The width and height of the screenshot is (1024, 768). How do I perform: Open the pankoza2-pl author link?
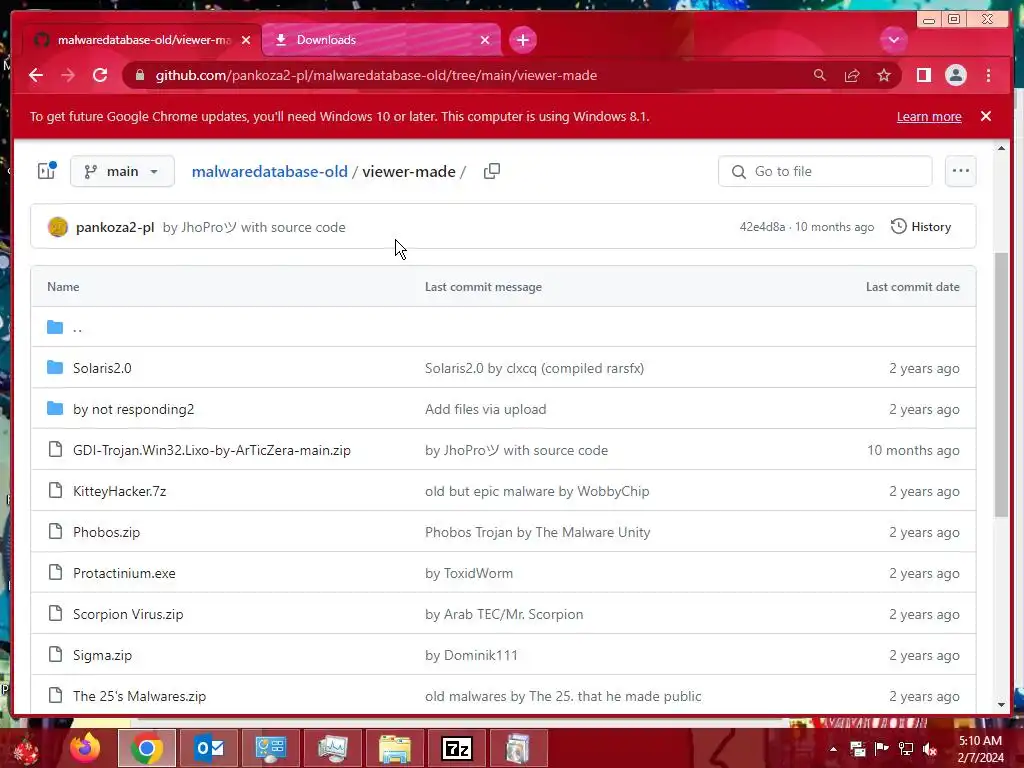(x=115, y=227)
